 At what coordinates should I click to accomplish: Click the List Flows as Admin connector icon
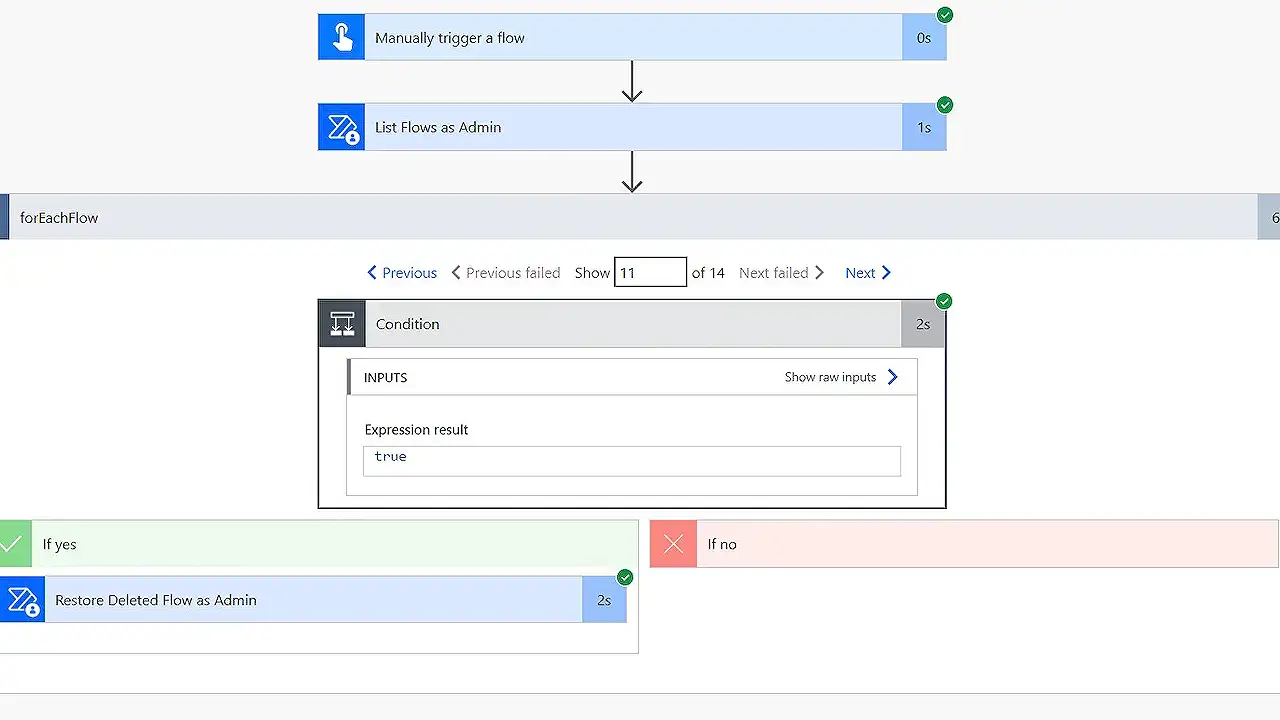click(x=341, y=127)
